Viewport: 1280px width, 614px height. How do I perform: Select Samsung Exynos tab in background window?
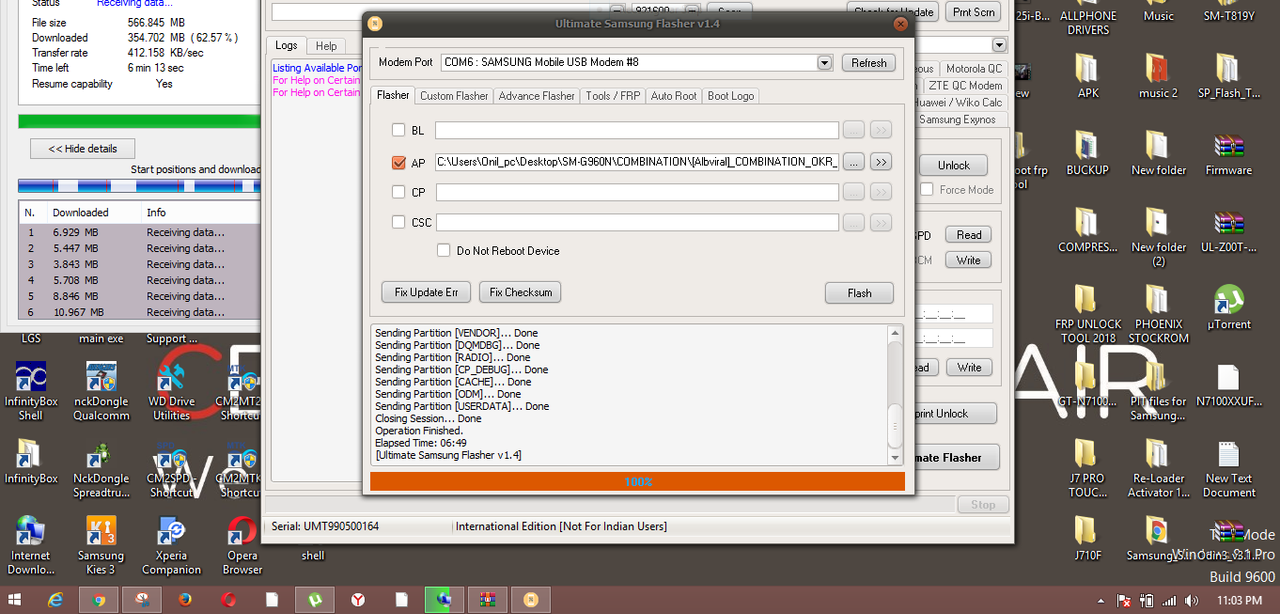957,120
